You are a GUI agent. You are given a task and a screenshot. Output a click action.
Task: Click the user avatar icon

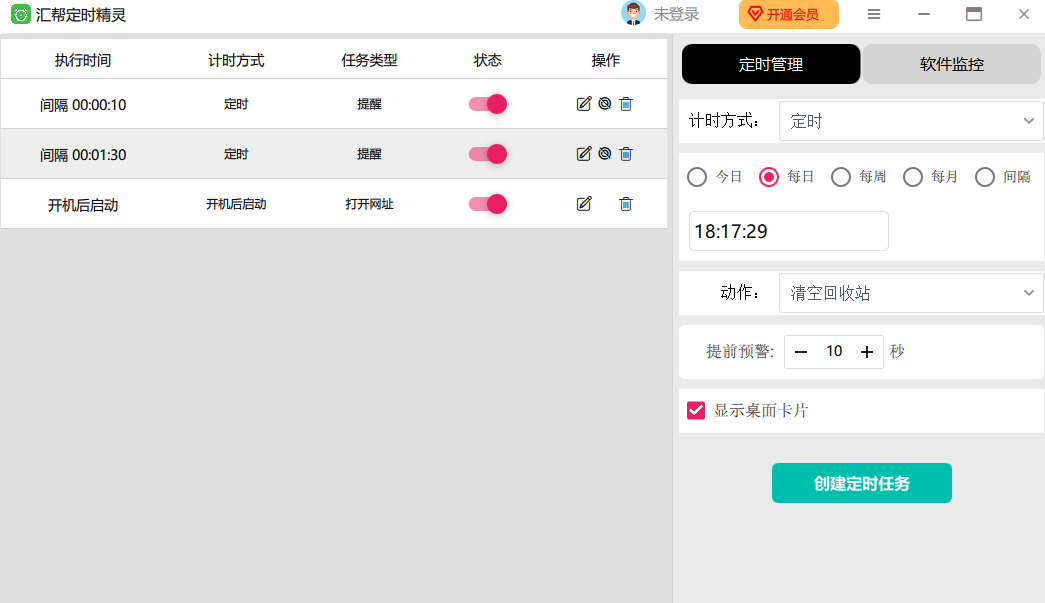click(x=632, y=14)
